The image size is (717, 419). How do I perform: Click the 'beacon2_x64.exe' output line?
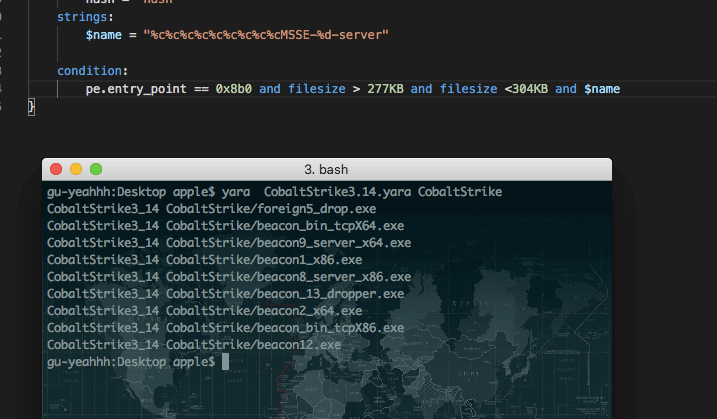coord(204,311)
